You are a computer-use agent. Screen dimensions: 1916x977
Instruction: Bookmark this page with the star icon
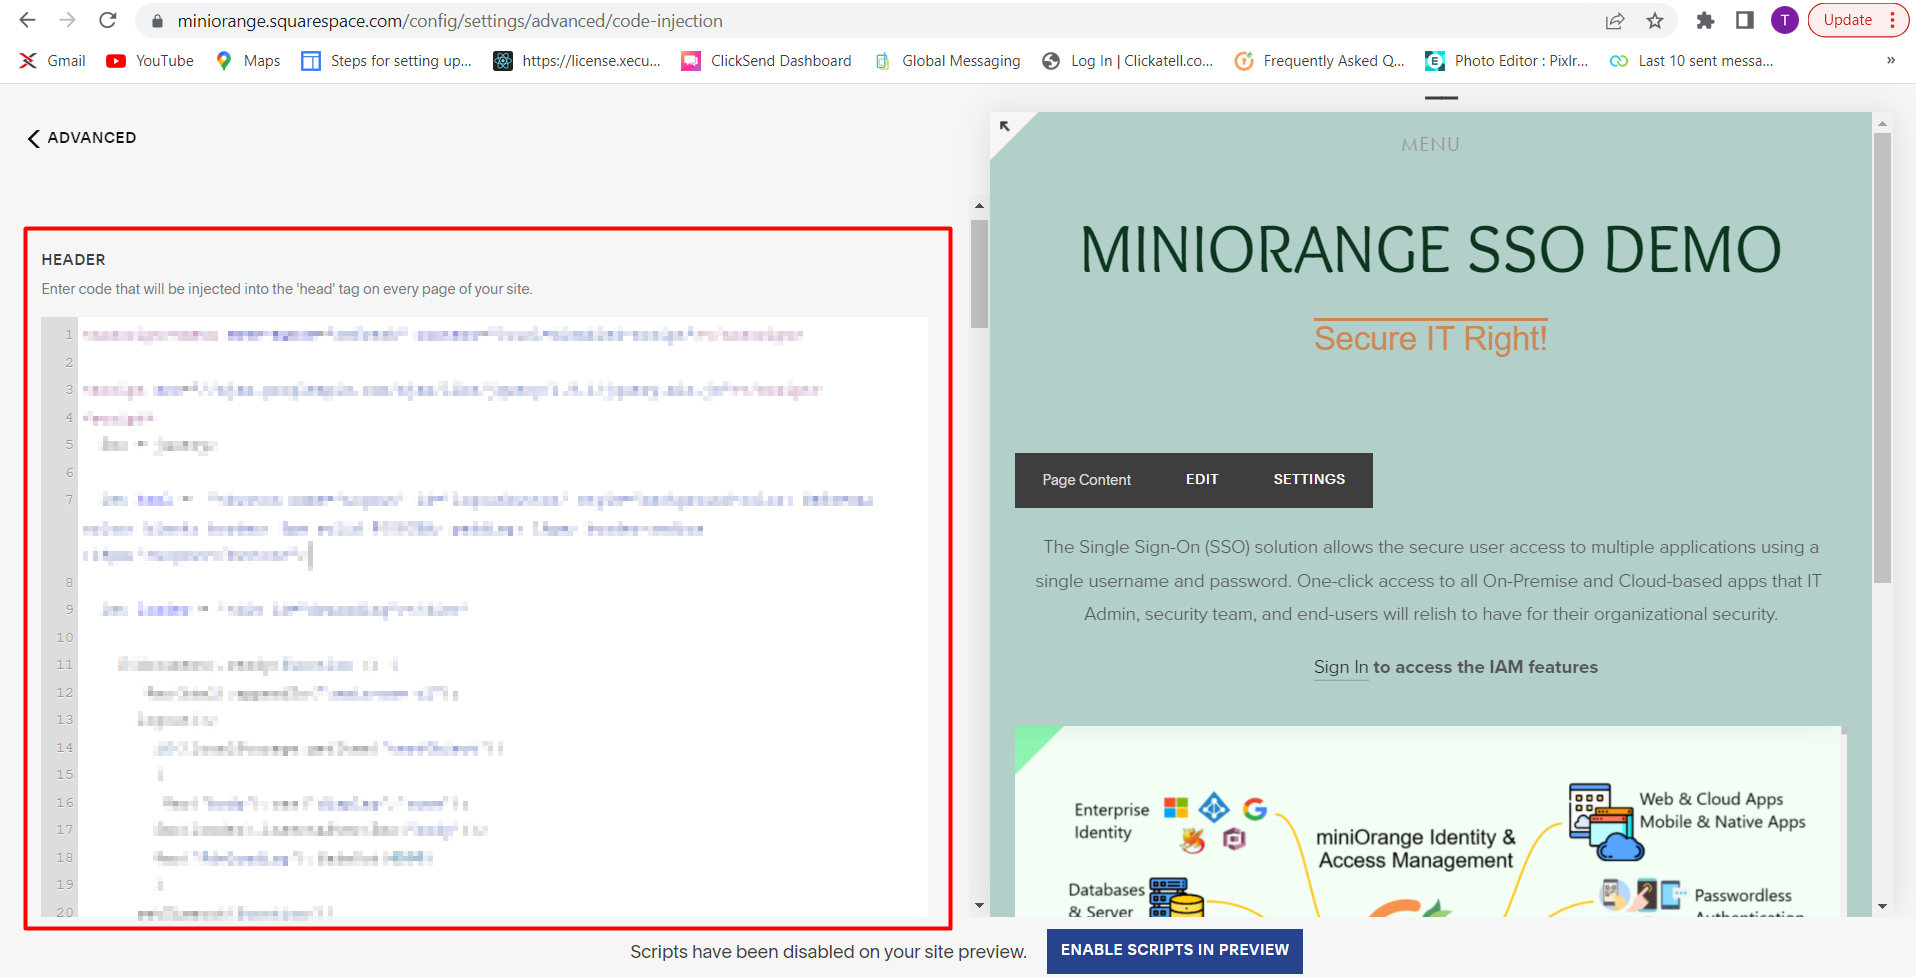pyautogui.click(x=1656, y=20)
